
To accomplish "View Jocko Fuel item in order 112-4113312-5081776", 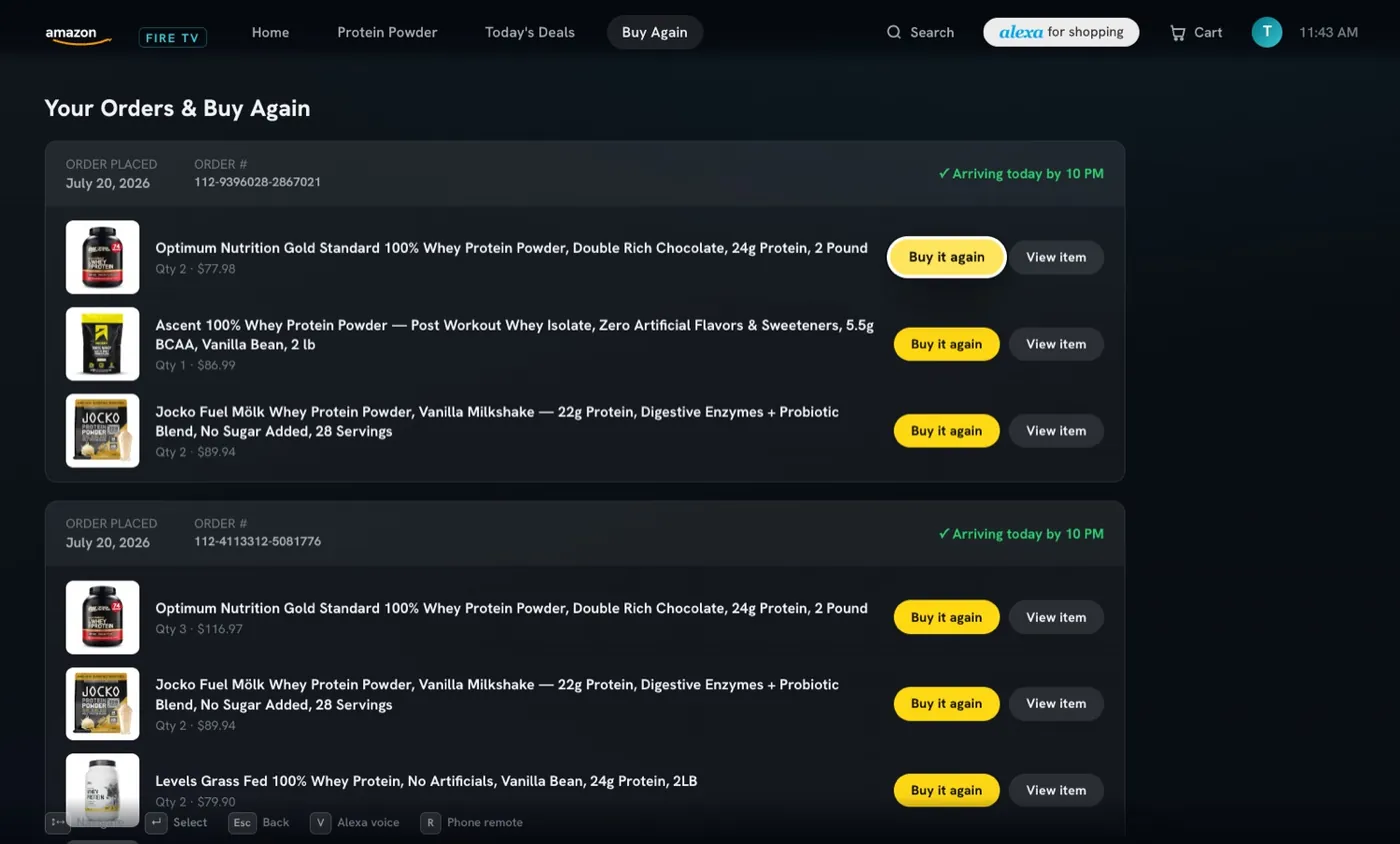I will 1056,704.
